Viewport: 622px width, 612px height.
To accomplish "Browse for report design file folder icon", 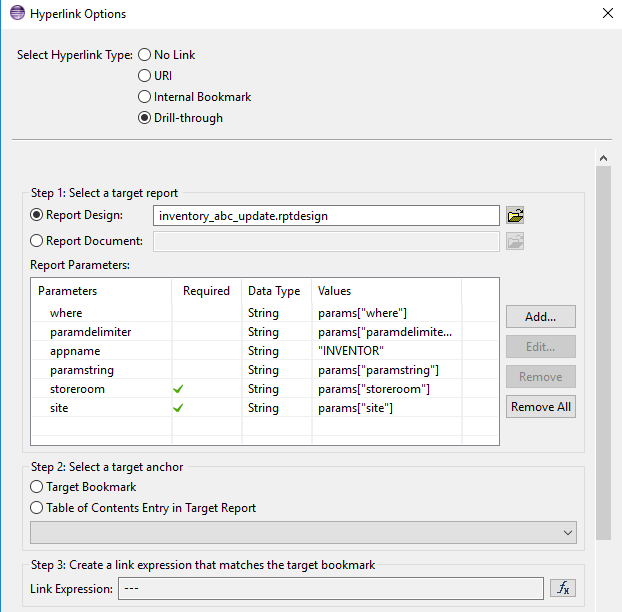I will pyautogui.click(x=515, y=216).
